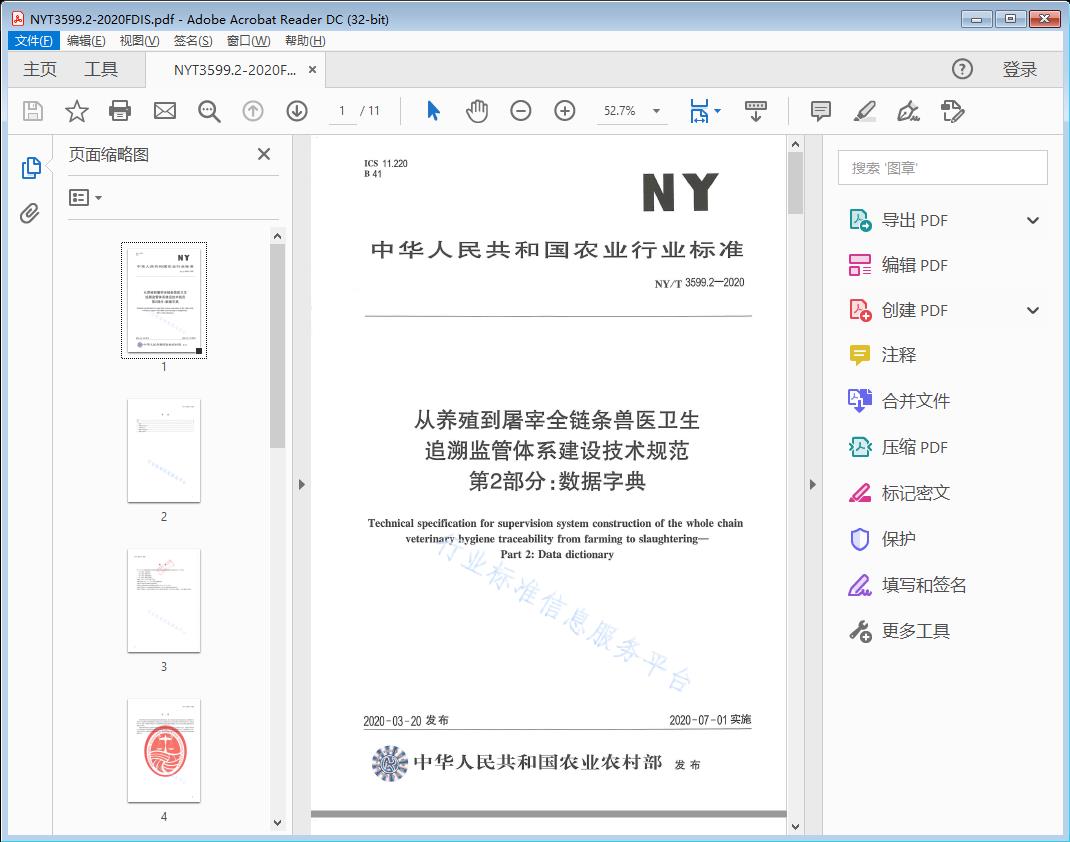
Task: Open the comment speech-bubble tool
Action: pyautogui.click(x=820, y=111)
